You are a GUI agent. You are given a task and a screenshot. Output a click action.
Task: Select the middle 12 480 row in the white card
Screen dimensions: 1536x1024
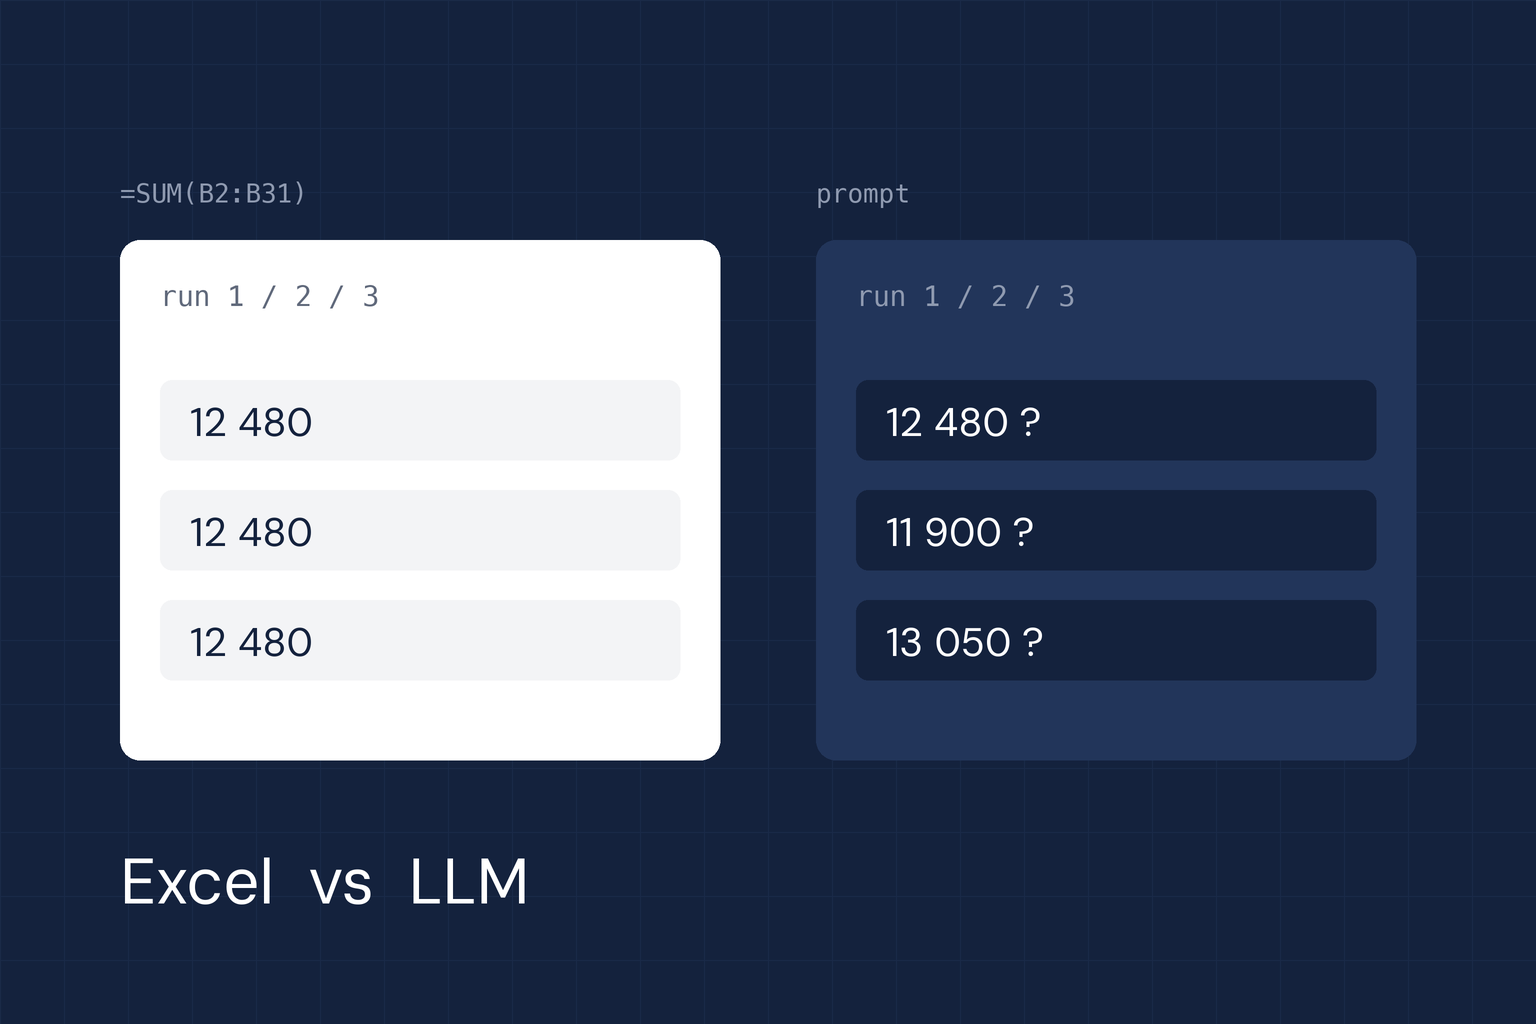420,530
